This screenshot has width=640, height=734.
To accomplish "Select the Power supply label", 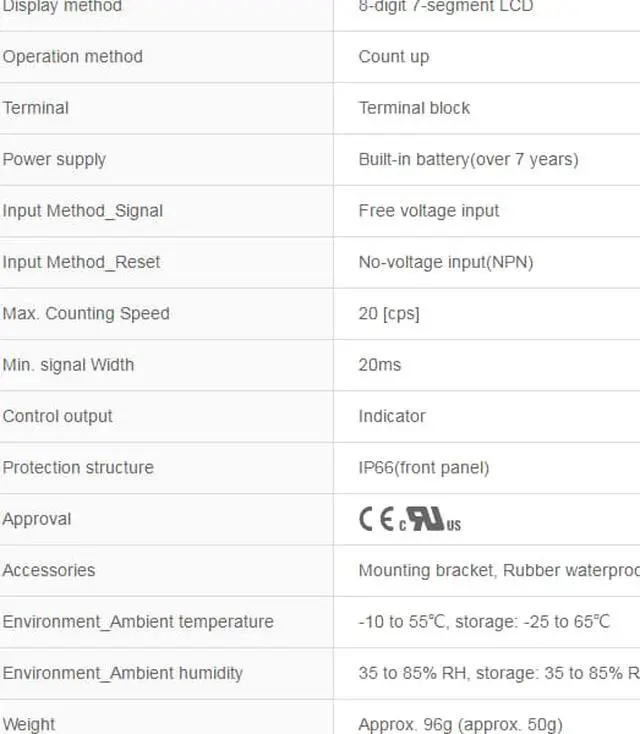I will 54,160.
